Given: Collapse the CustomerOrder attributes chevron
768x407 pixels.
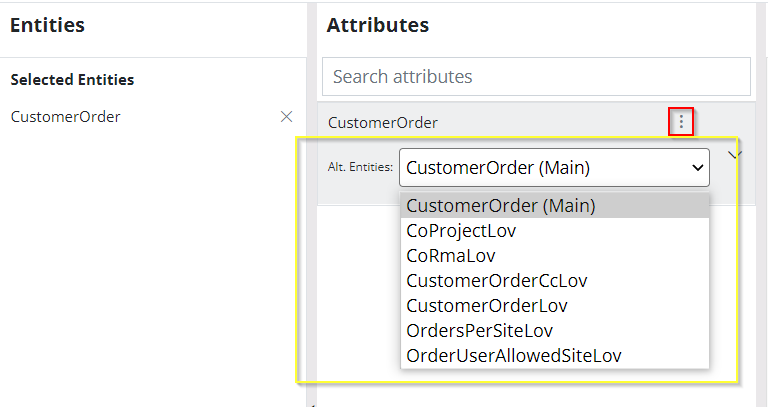Looking at the screenshot, I should coord(735,154).
